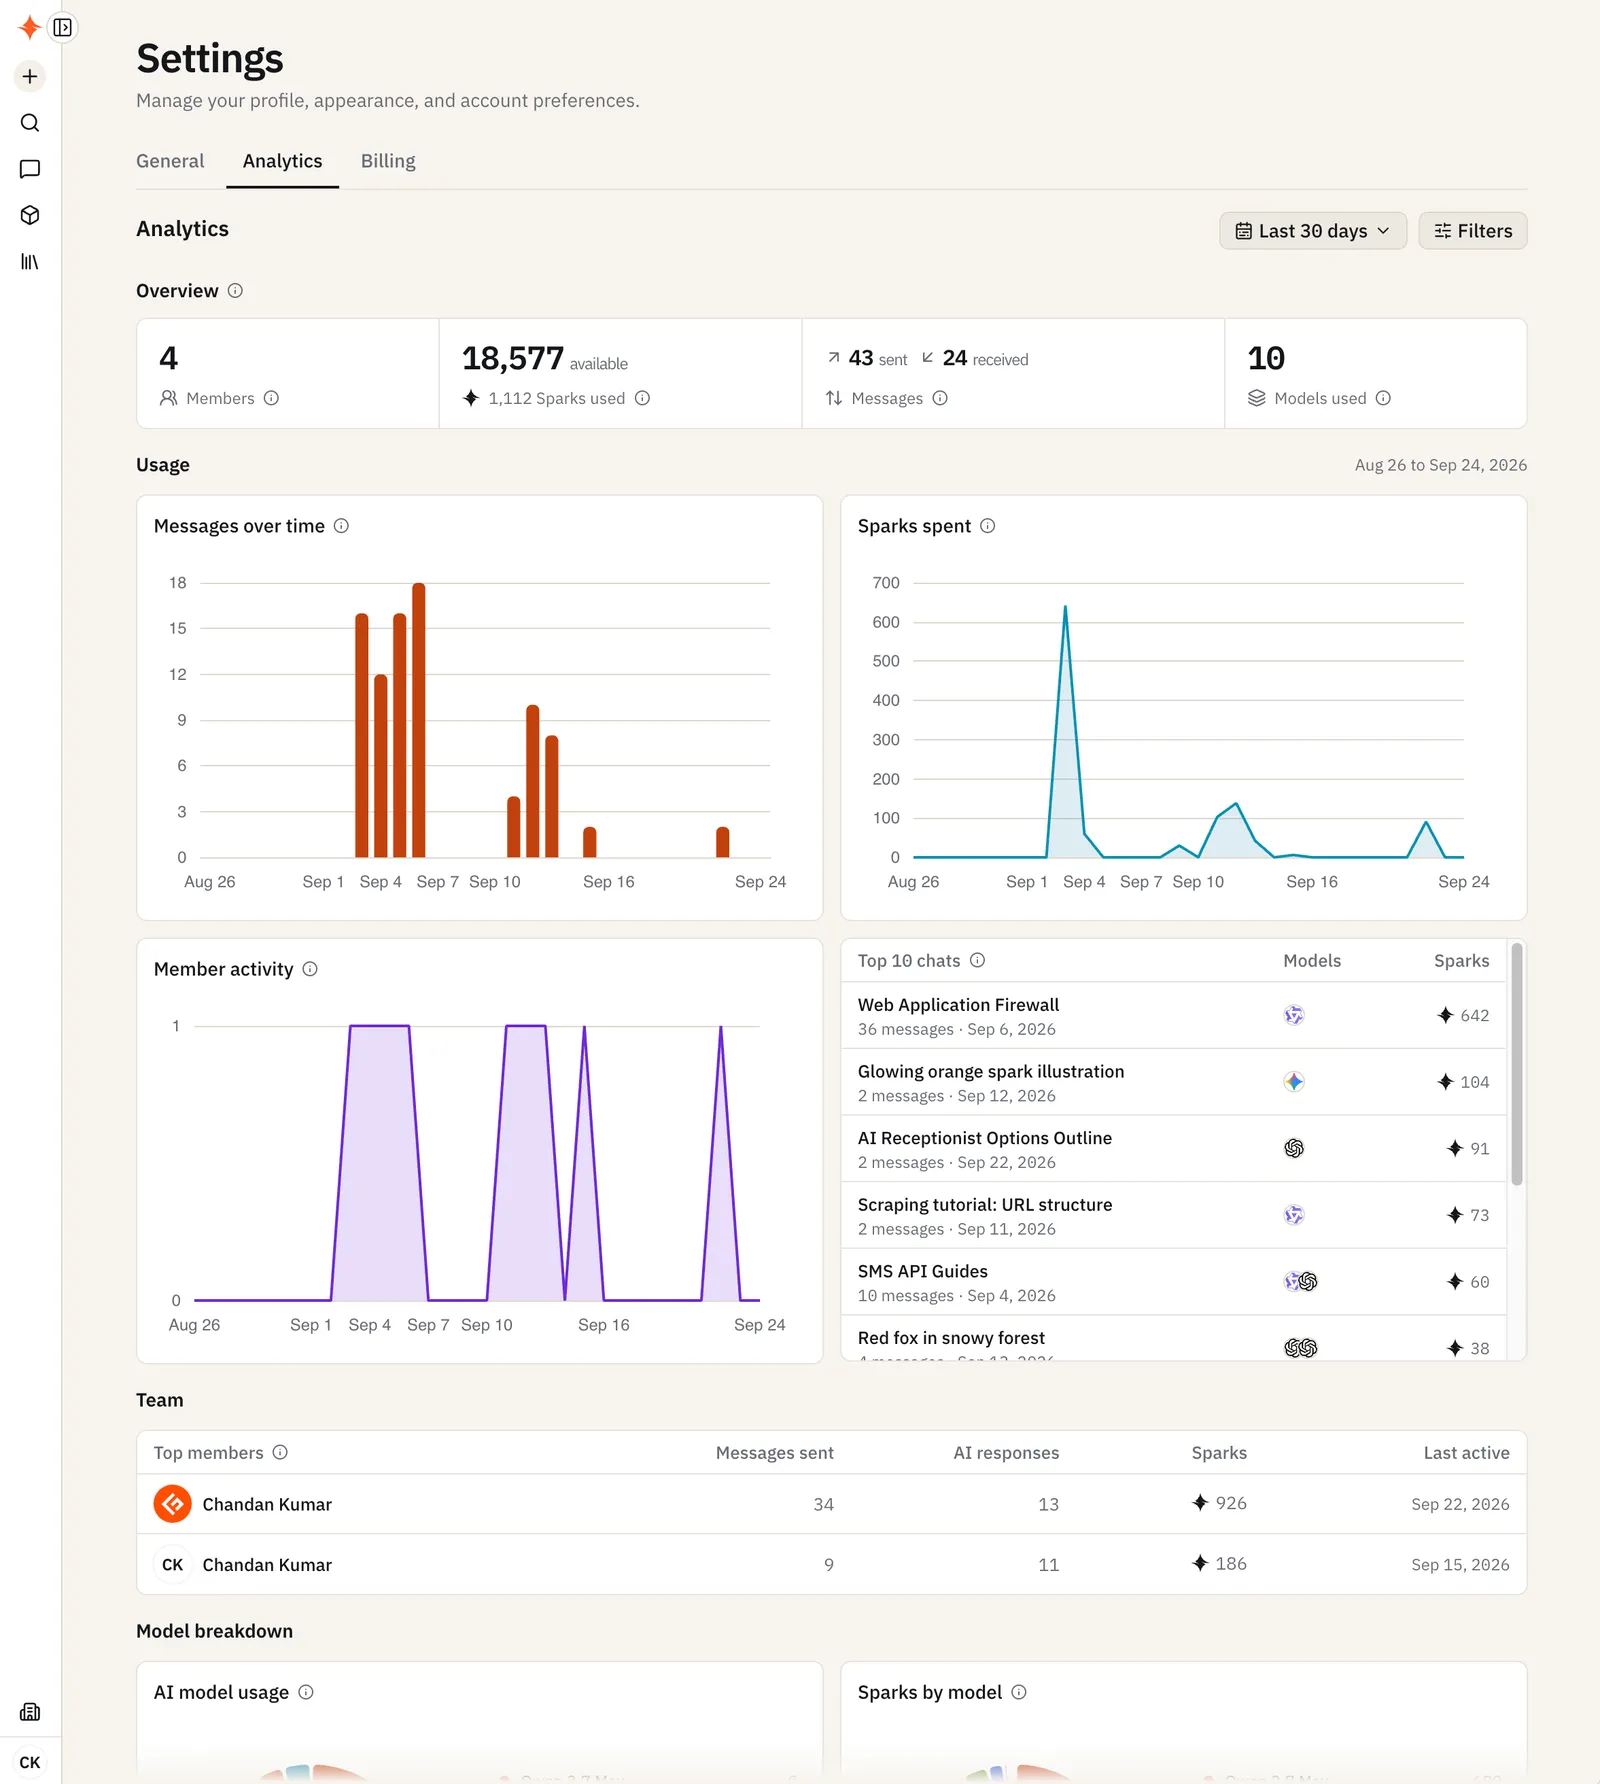Open Glowing orange spark illustration chat

pyautogui.click(x=1173, y=1082)
